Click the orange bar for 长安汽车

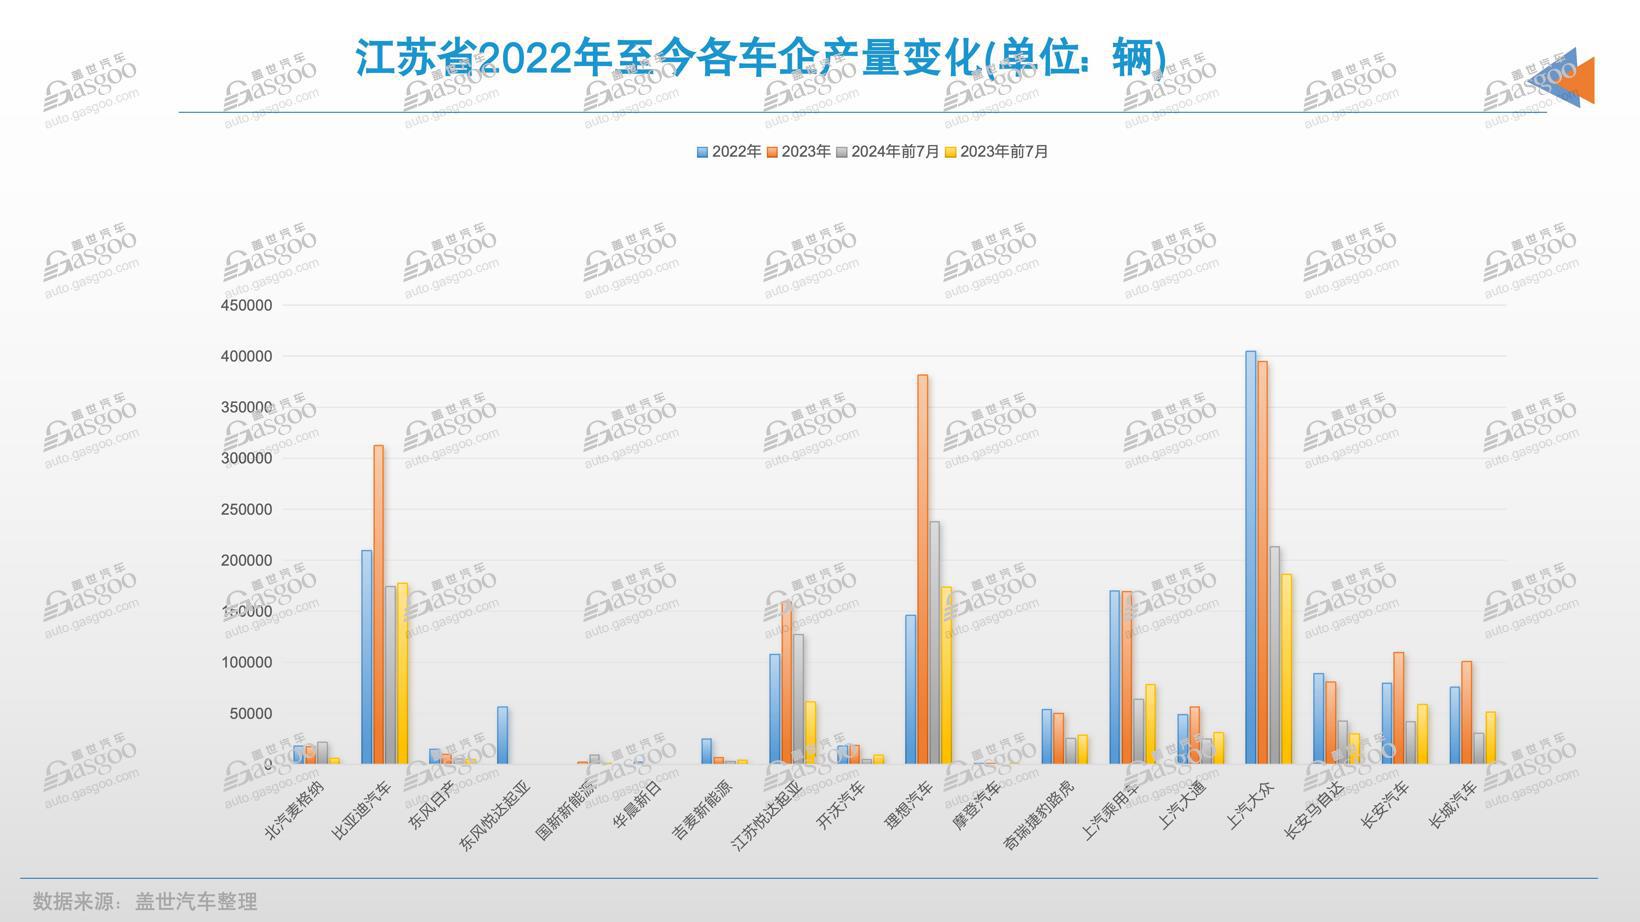coord(1399,709)
